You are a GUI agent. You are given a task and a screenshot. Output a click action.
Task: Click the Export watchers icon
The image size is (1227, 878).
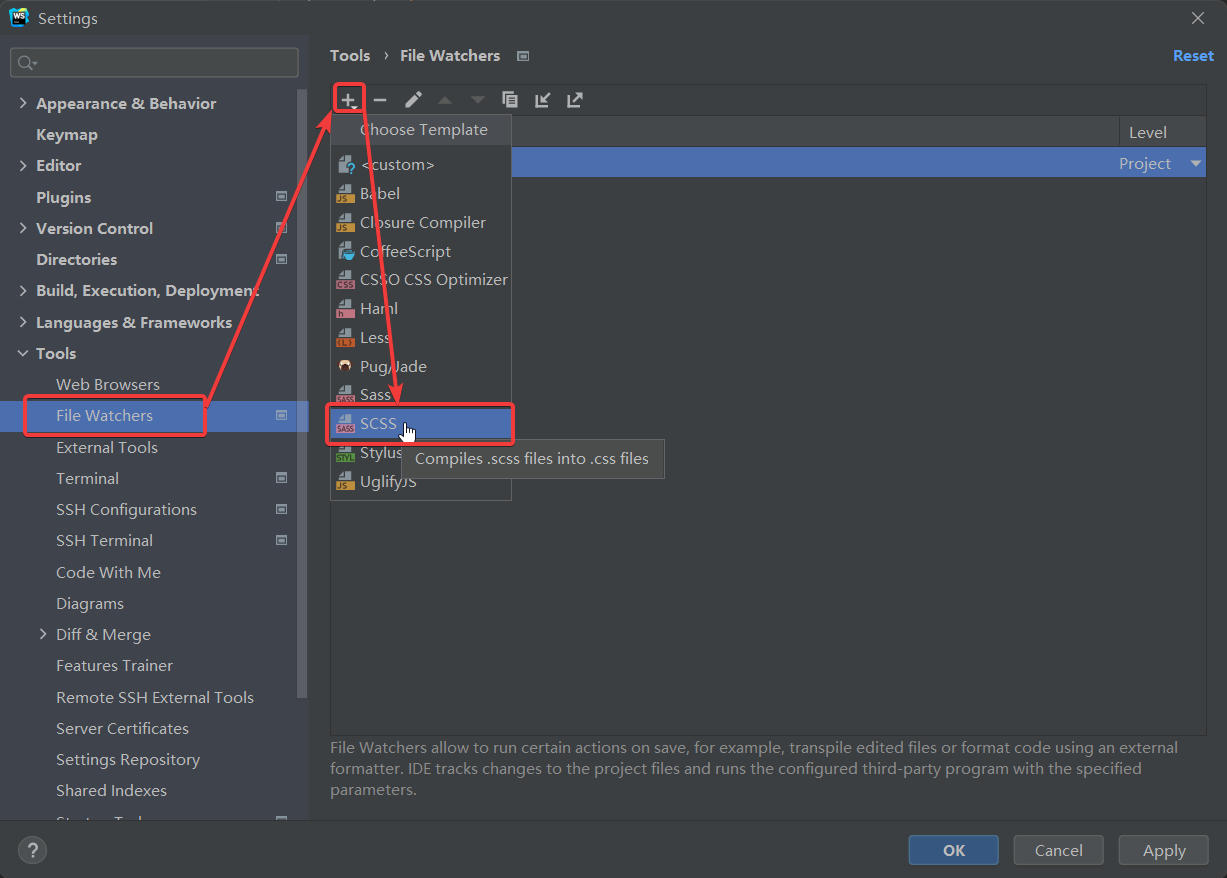pyautogui.click(x=574, y=99)
